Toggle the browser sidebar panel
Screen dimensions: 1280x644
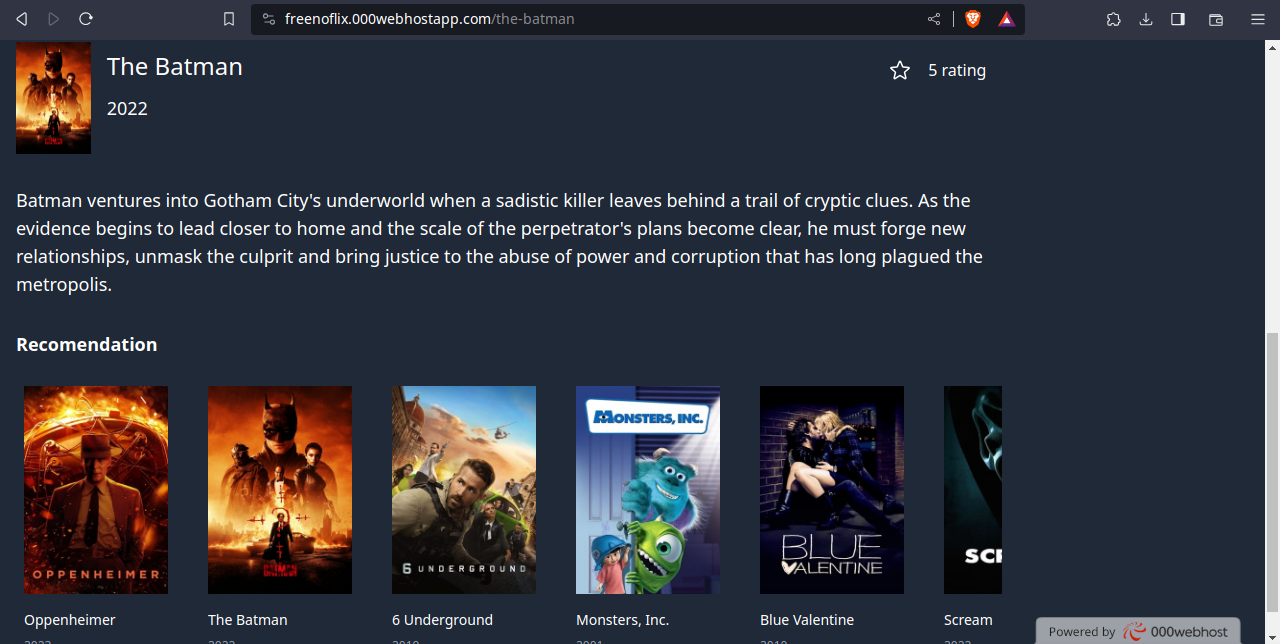click(1178, 19)
